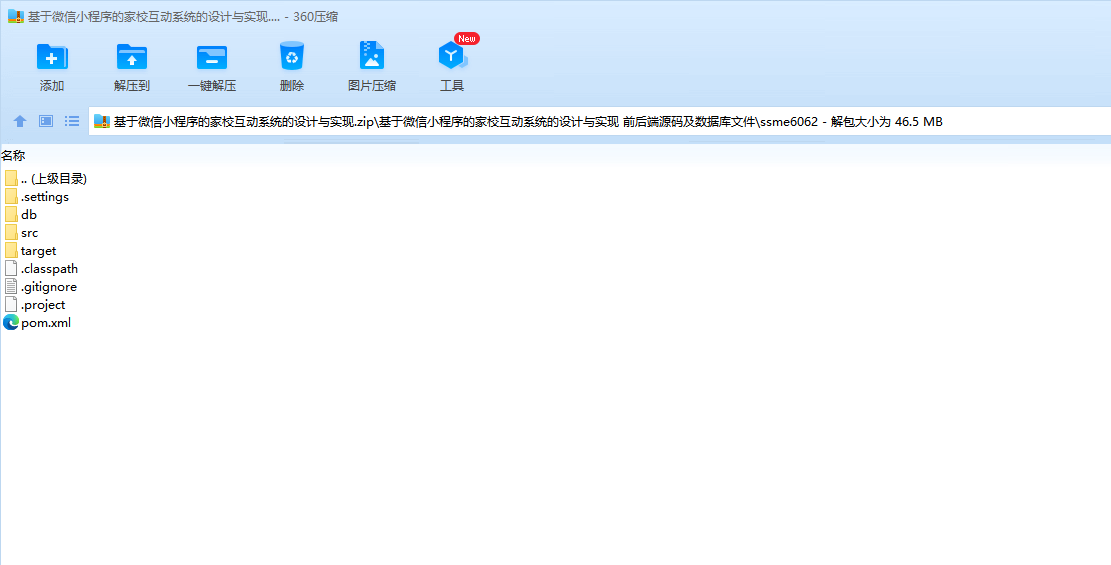Select the .settings folder icon
This screenshot has height=565, width=1111.
pos(11,196)
